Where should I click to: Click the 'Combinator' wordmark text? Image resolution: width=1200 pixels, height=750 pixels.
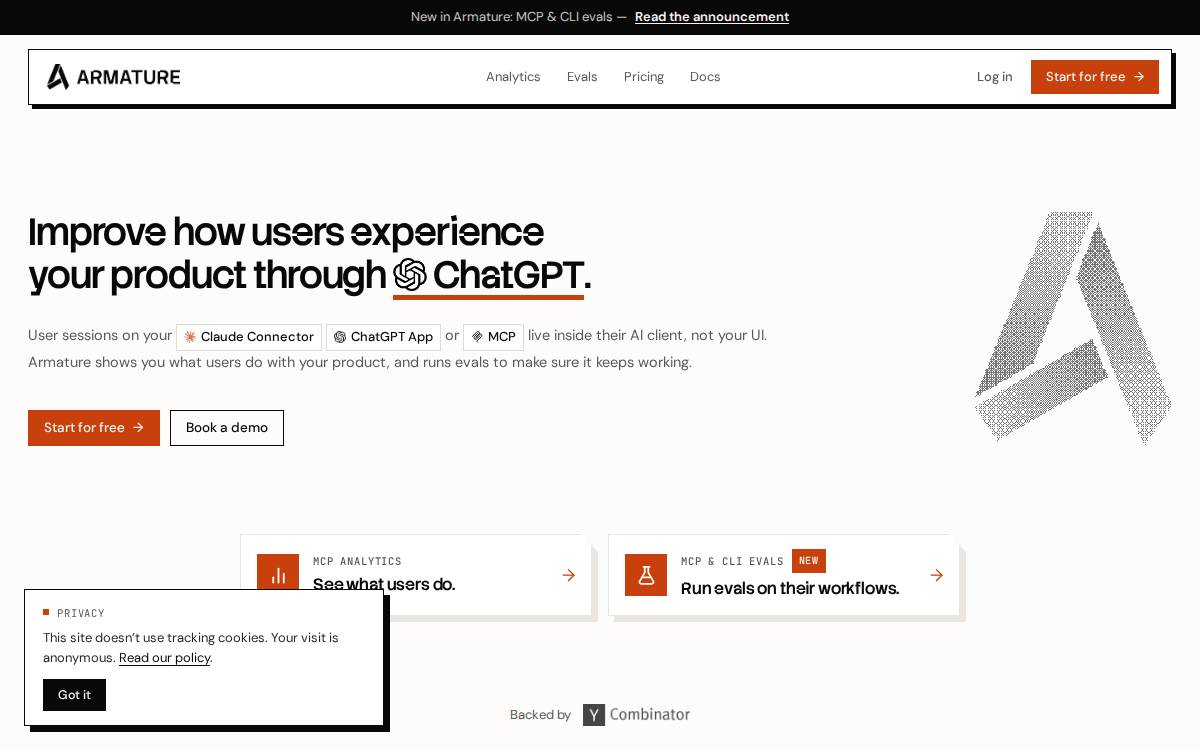[650, 714]
